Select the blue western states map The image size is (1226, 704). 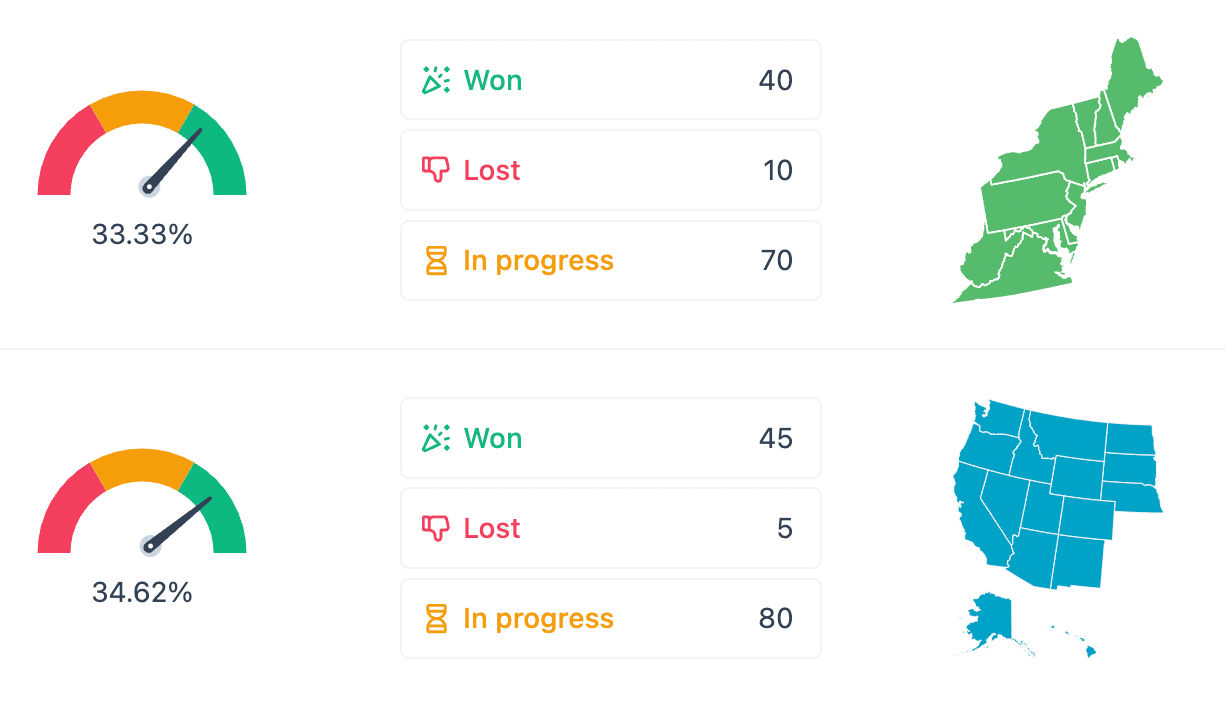1058,528
